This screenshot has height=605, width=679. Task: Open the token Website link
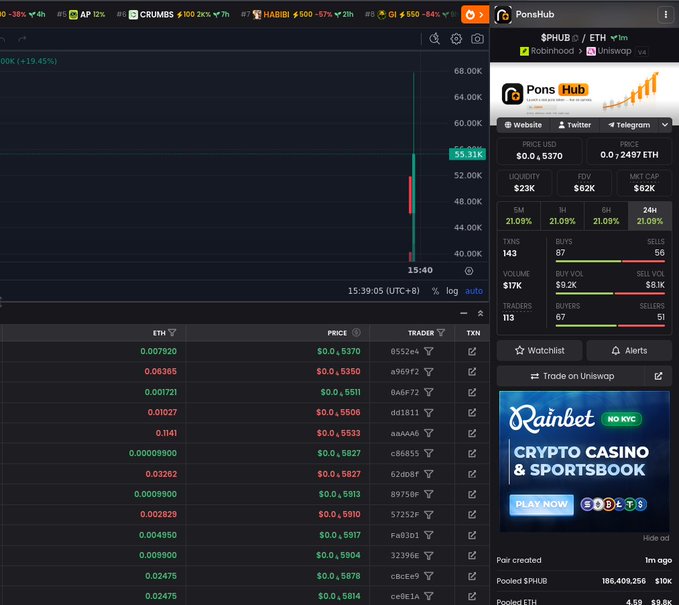click(523, 125)
